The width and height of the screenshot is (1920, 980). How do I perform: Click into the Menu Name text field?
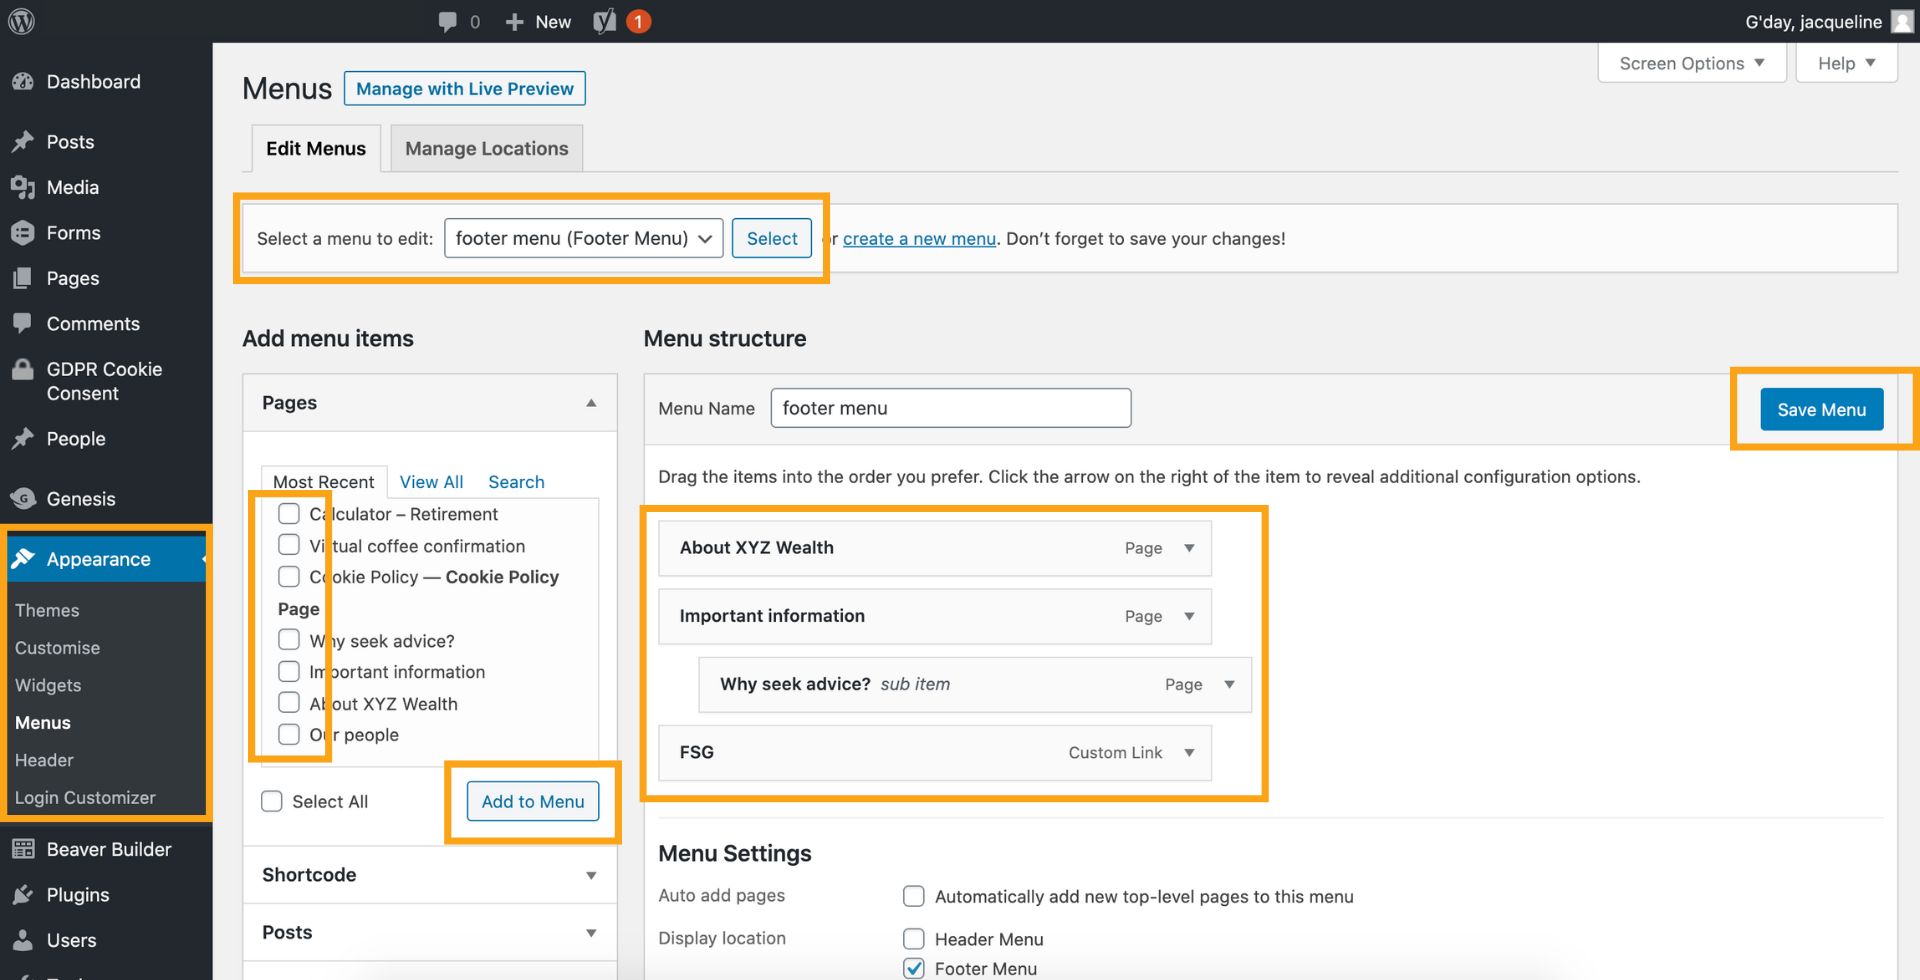pos(950,408)
